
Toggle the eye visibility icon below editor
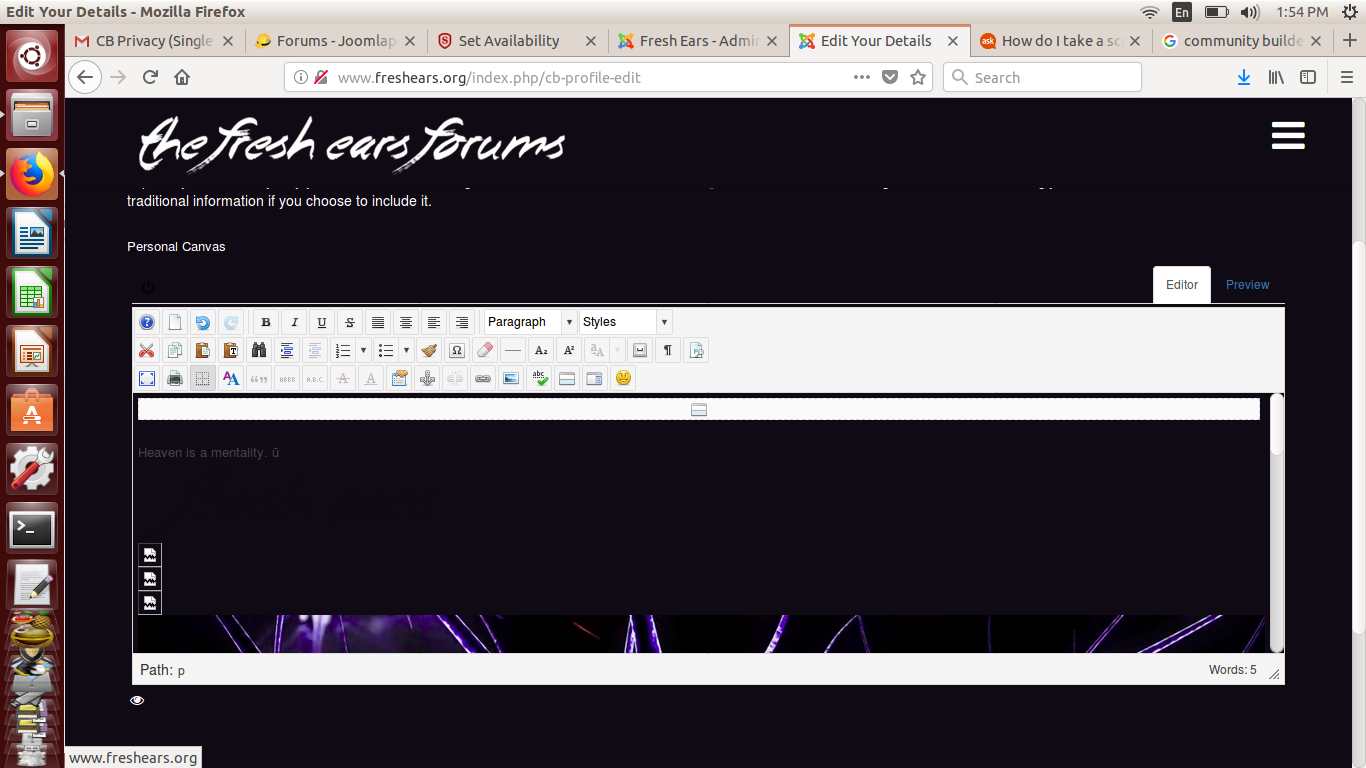137,700
